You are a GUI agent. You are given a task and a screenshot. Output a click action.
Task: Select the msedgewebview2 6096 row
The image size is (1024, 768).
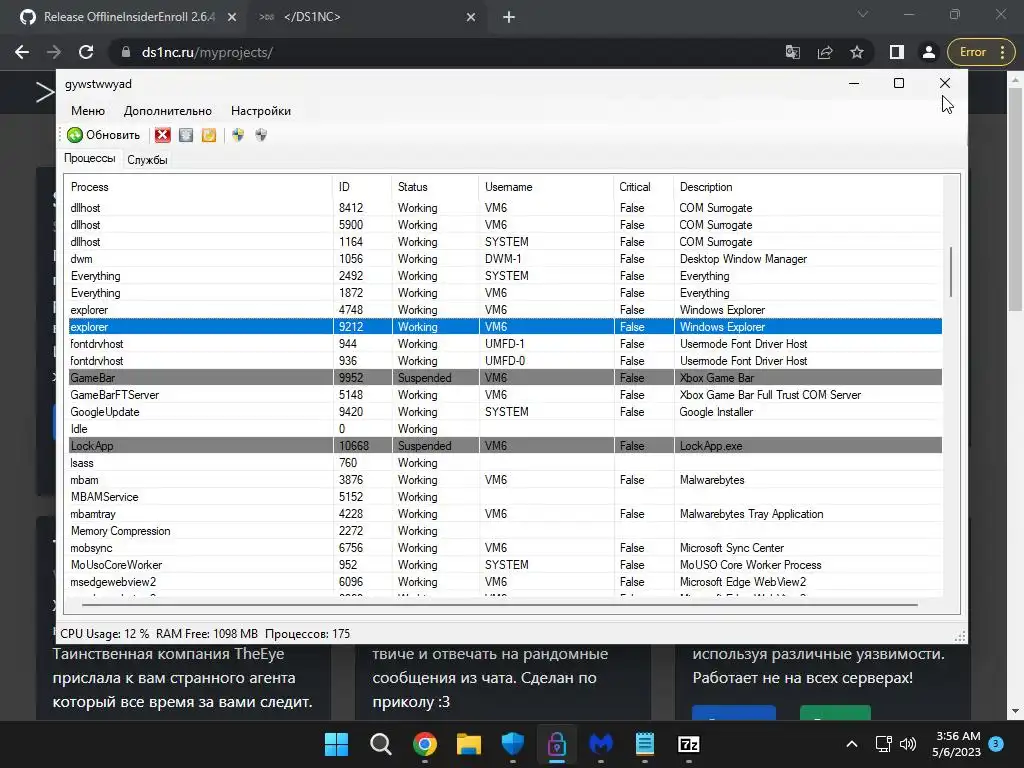point(505,581)
